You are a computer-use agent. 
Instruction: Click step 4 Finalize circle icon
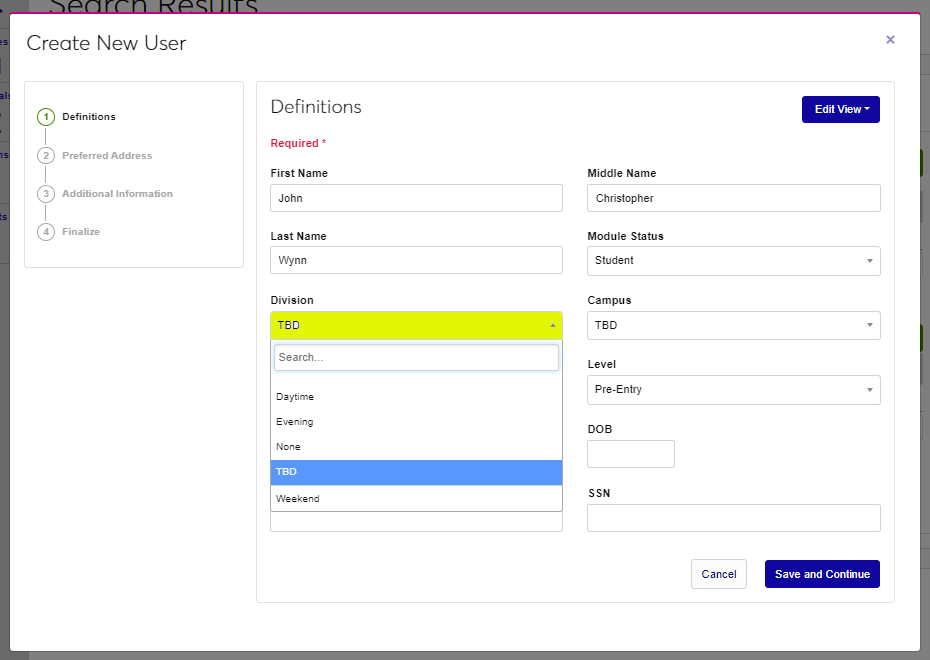[46, 232]
